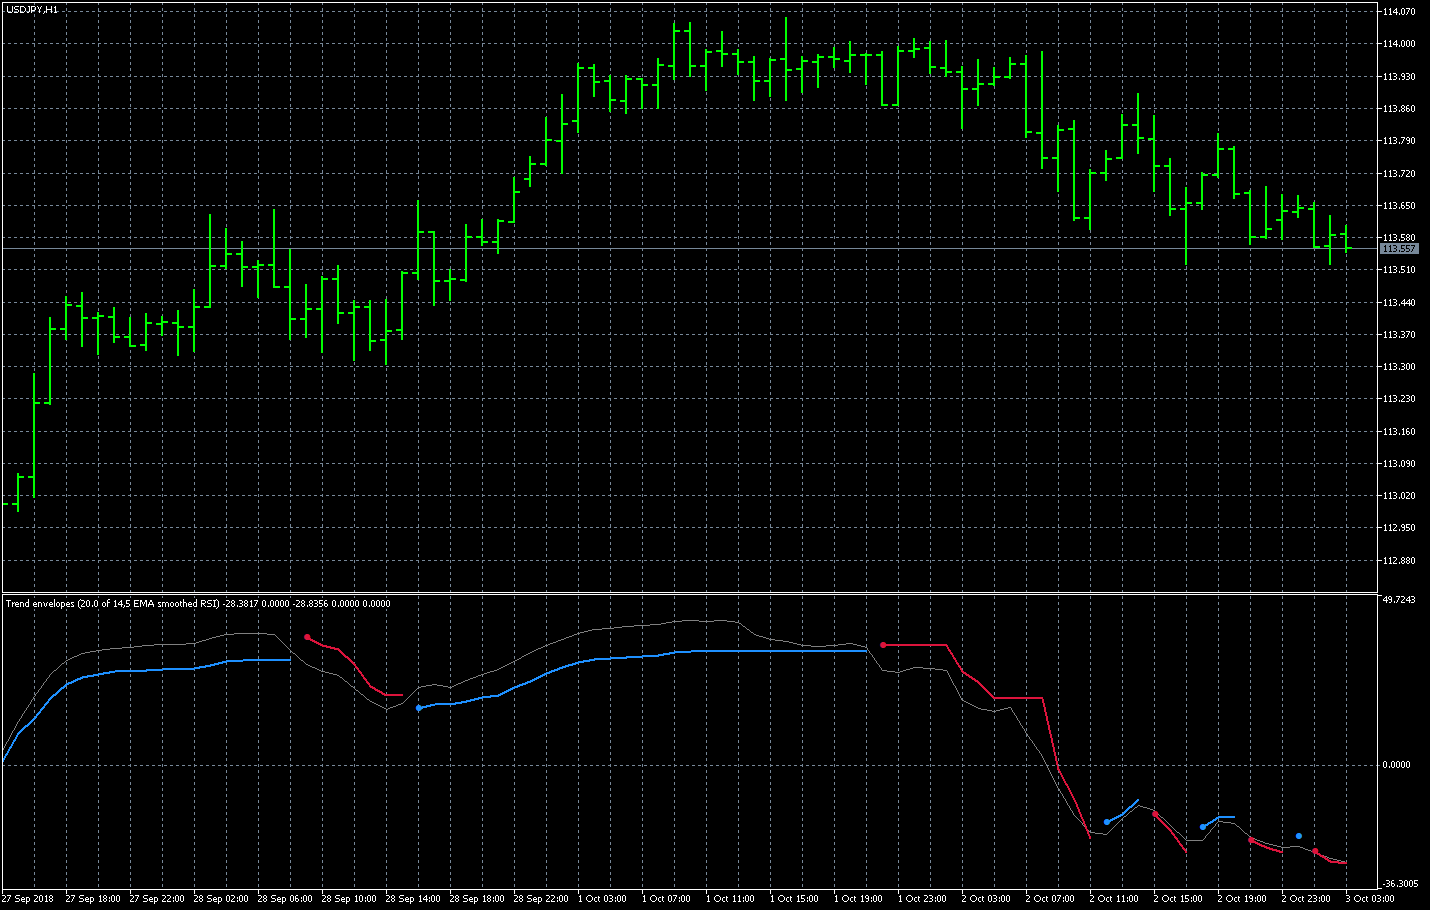Click the 1 Oct 11:00 time label
Screen dimensions: 1430x910
[733, 899]
